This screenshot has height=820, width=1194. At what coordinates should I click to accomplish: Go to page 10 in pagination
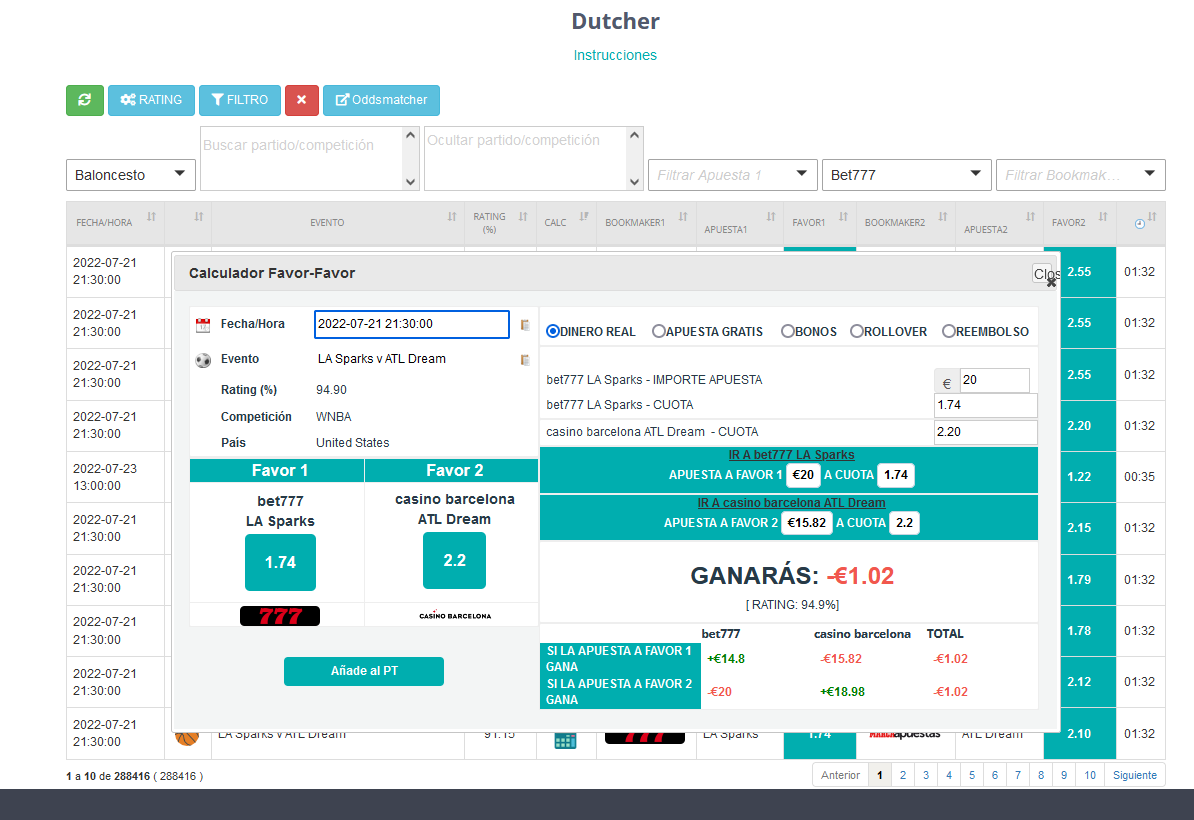click(x=1090, y=775)
